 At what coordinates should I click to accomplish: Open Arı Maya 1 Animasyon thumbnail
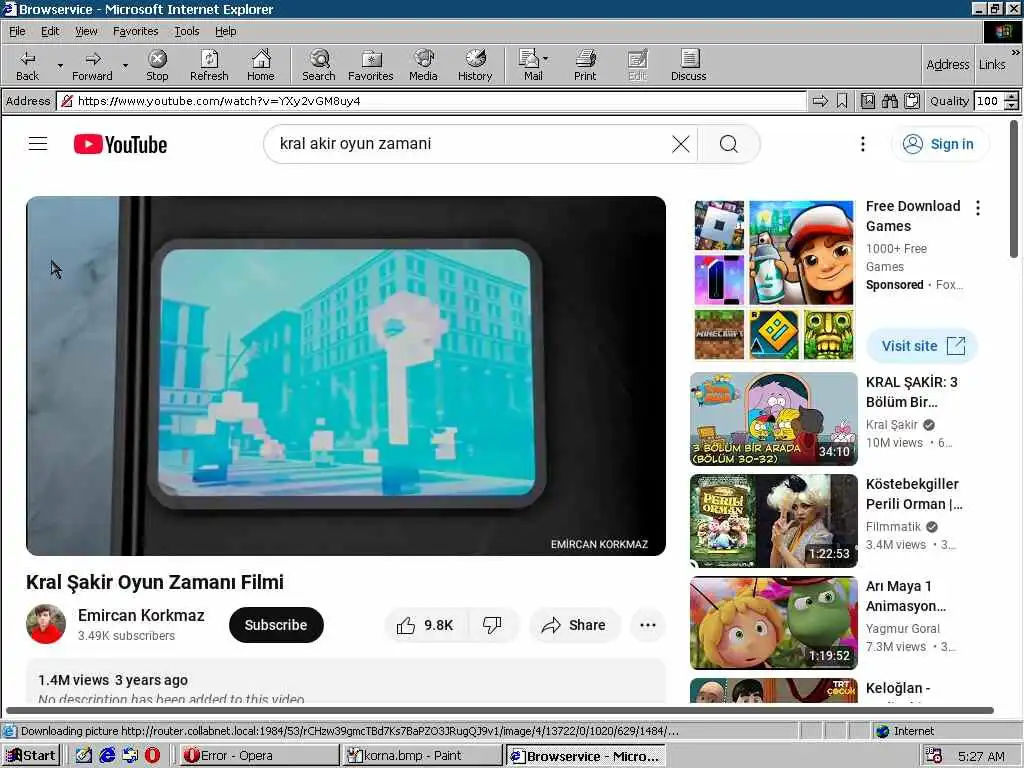pos(774,622)
